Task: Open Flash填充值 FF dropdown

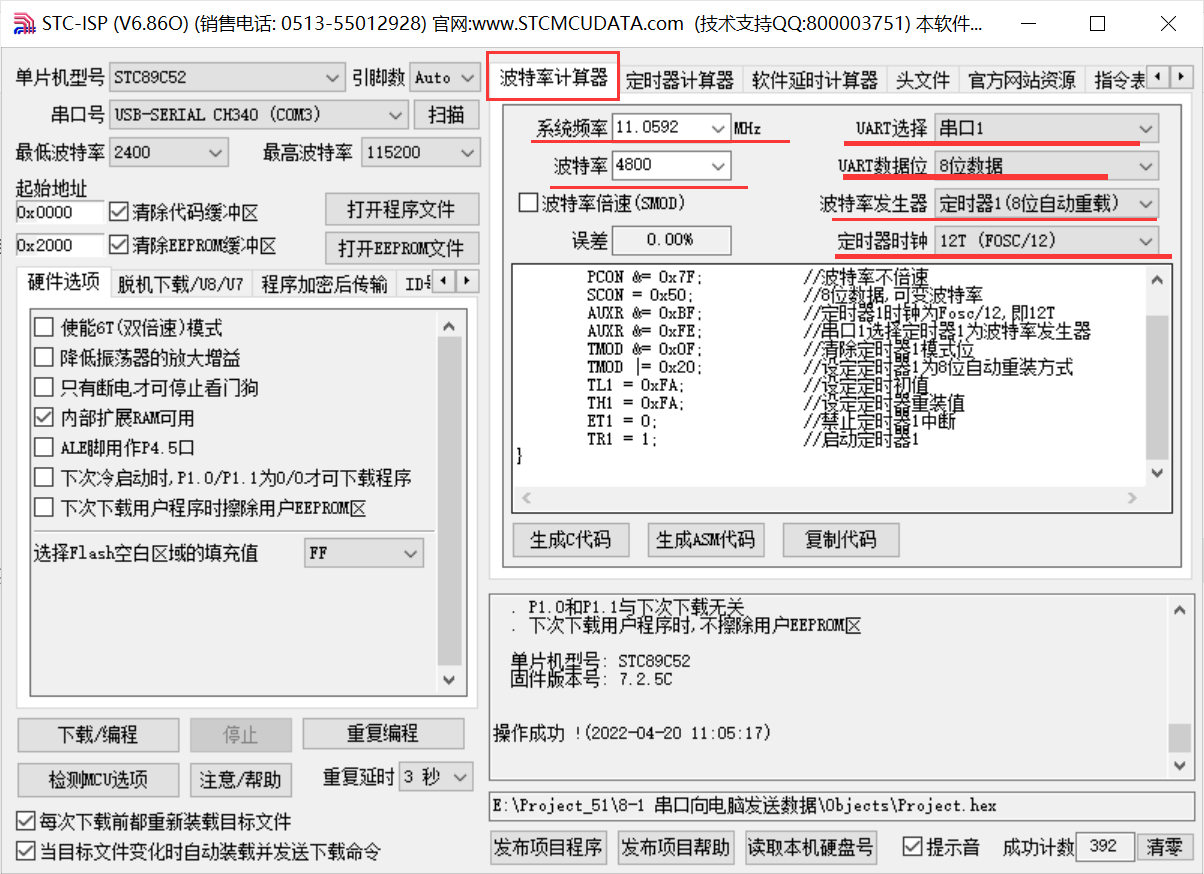Action: [x=364, y=553]
